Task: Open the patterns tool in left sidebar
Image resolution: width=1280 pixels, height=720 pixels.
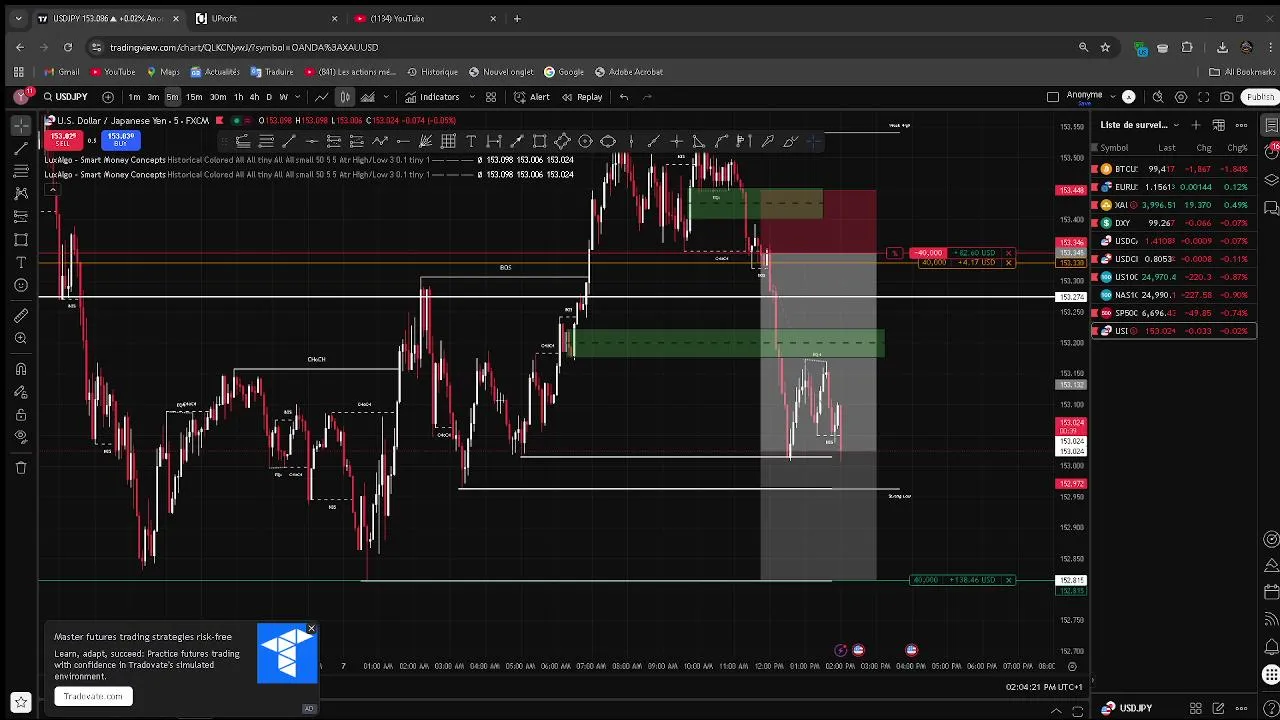Action: pyautogui.click(x=21, y=194)
